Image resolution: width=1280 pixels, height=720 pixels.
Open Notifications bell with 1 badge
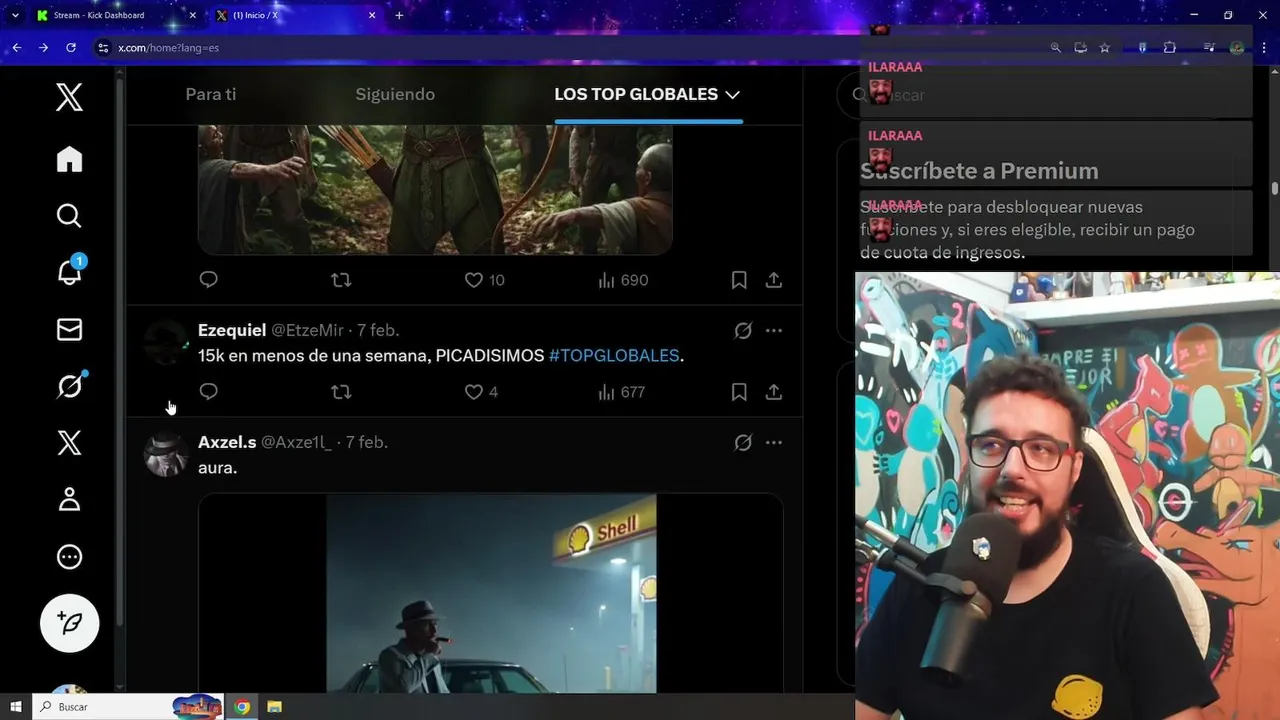click(x=70, y=271)
